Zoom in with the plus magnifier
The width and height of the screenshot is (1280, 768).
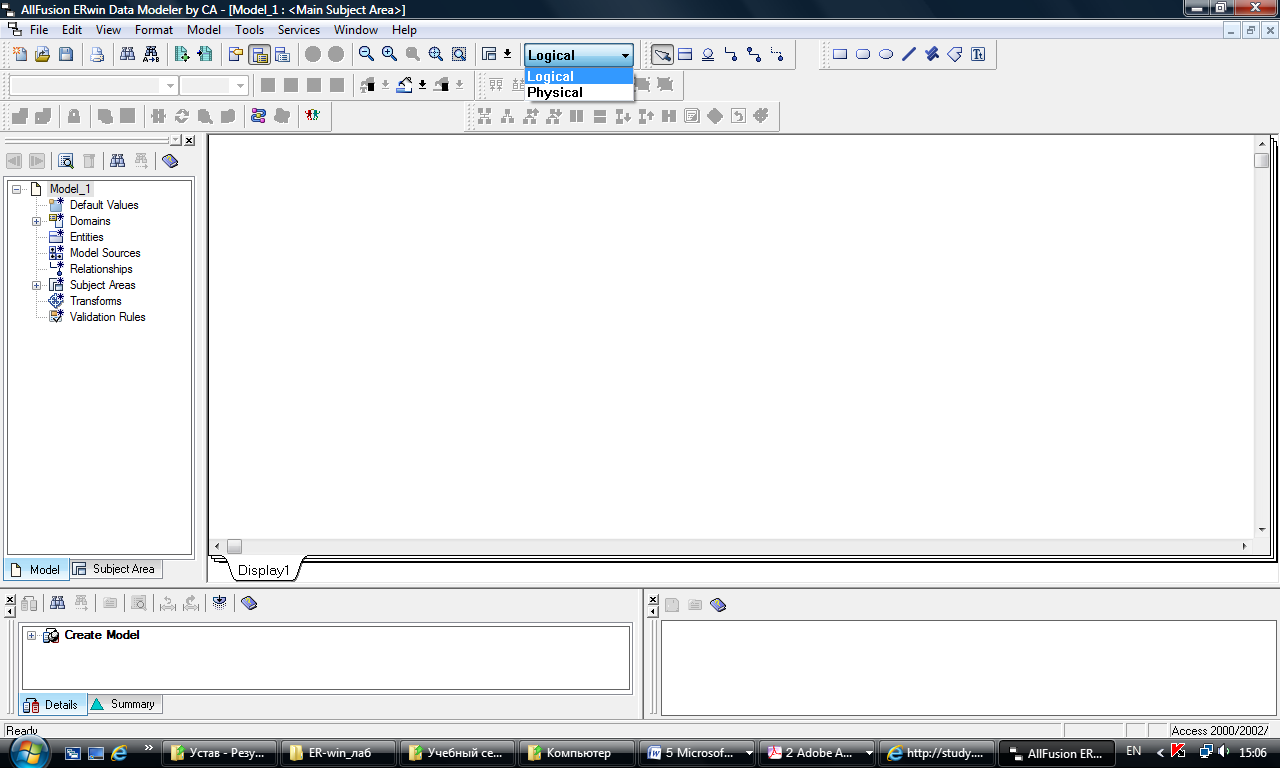click(x=389, y=54)
